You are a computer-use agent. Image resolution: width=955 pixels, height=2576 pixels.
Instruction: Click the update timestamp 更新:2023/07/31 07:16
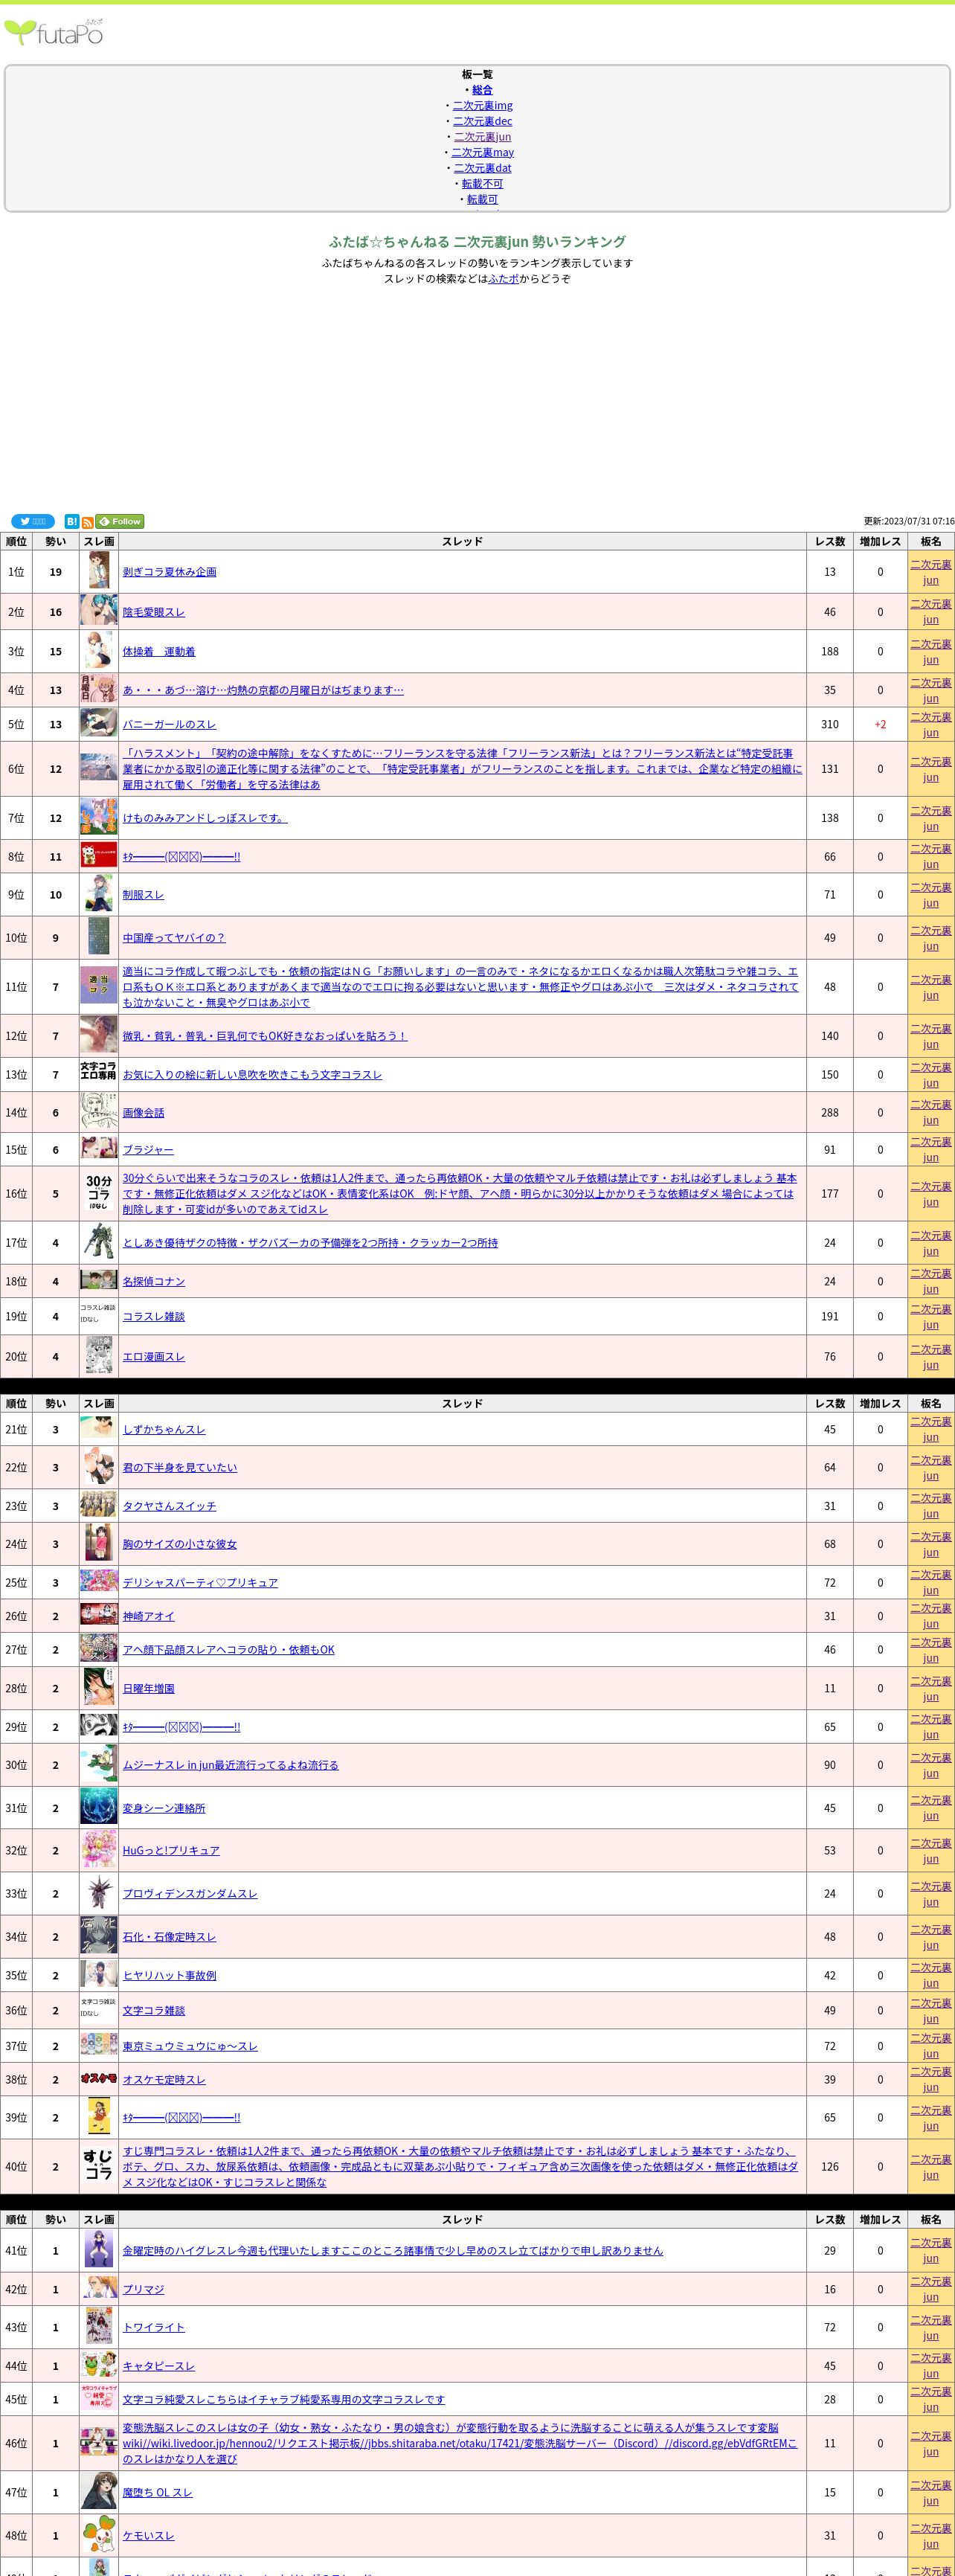click(x=909, y=521)
